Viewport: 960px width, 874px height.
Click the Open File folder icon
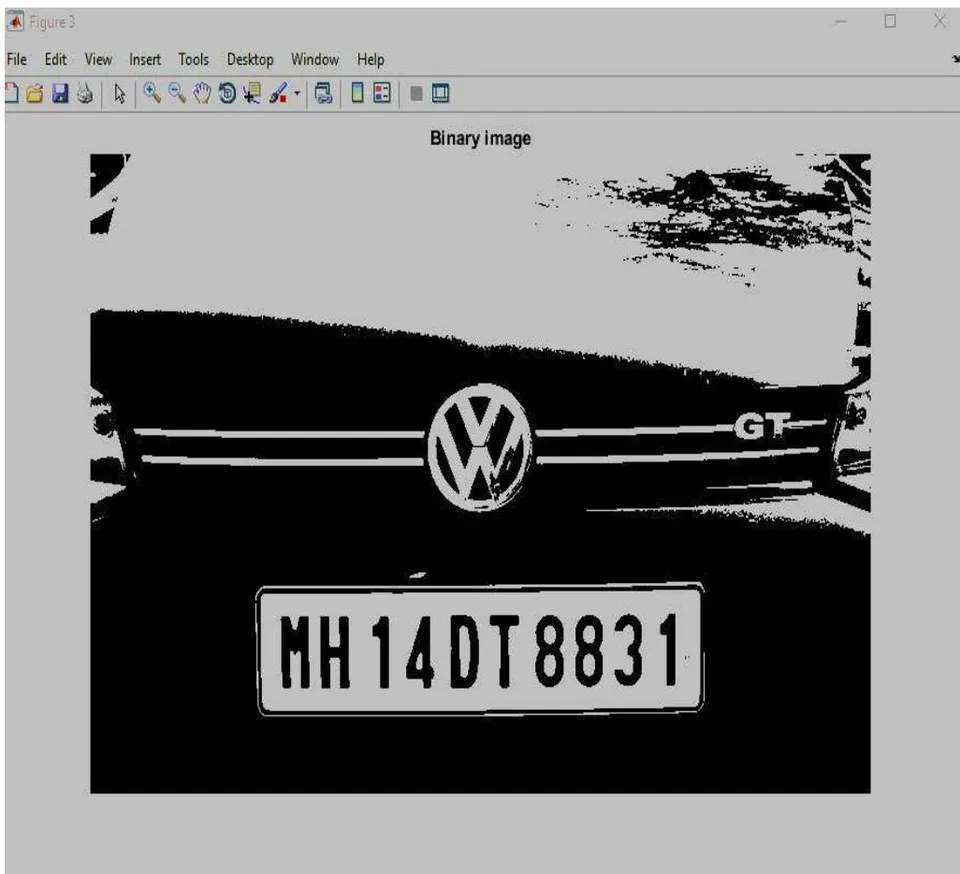[x=35, y=94]
